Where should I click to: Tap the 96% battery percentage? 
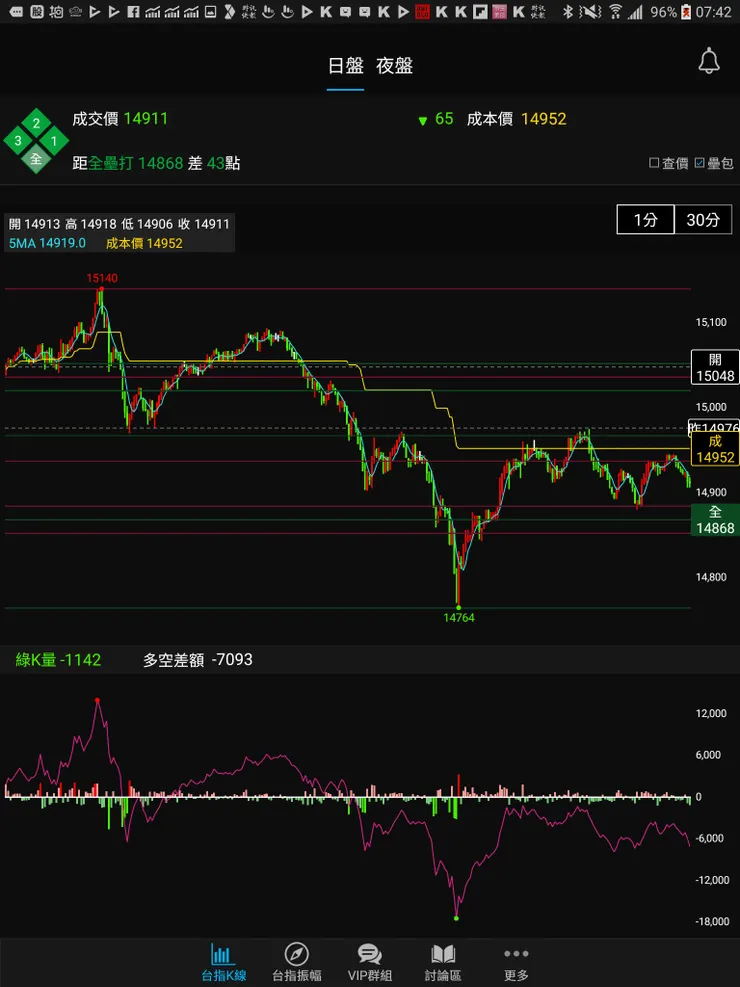[x=663, y=12]
